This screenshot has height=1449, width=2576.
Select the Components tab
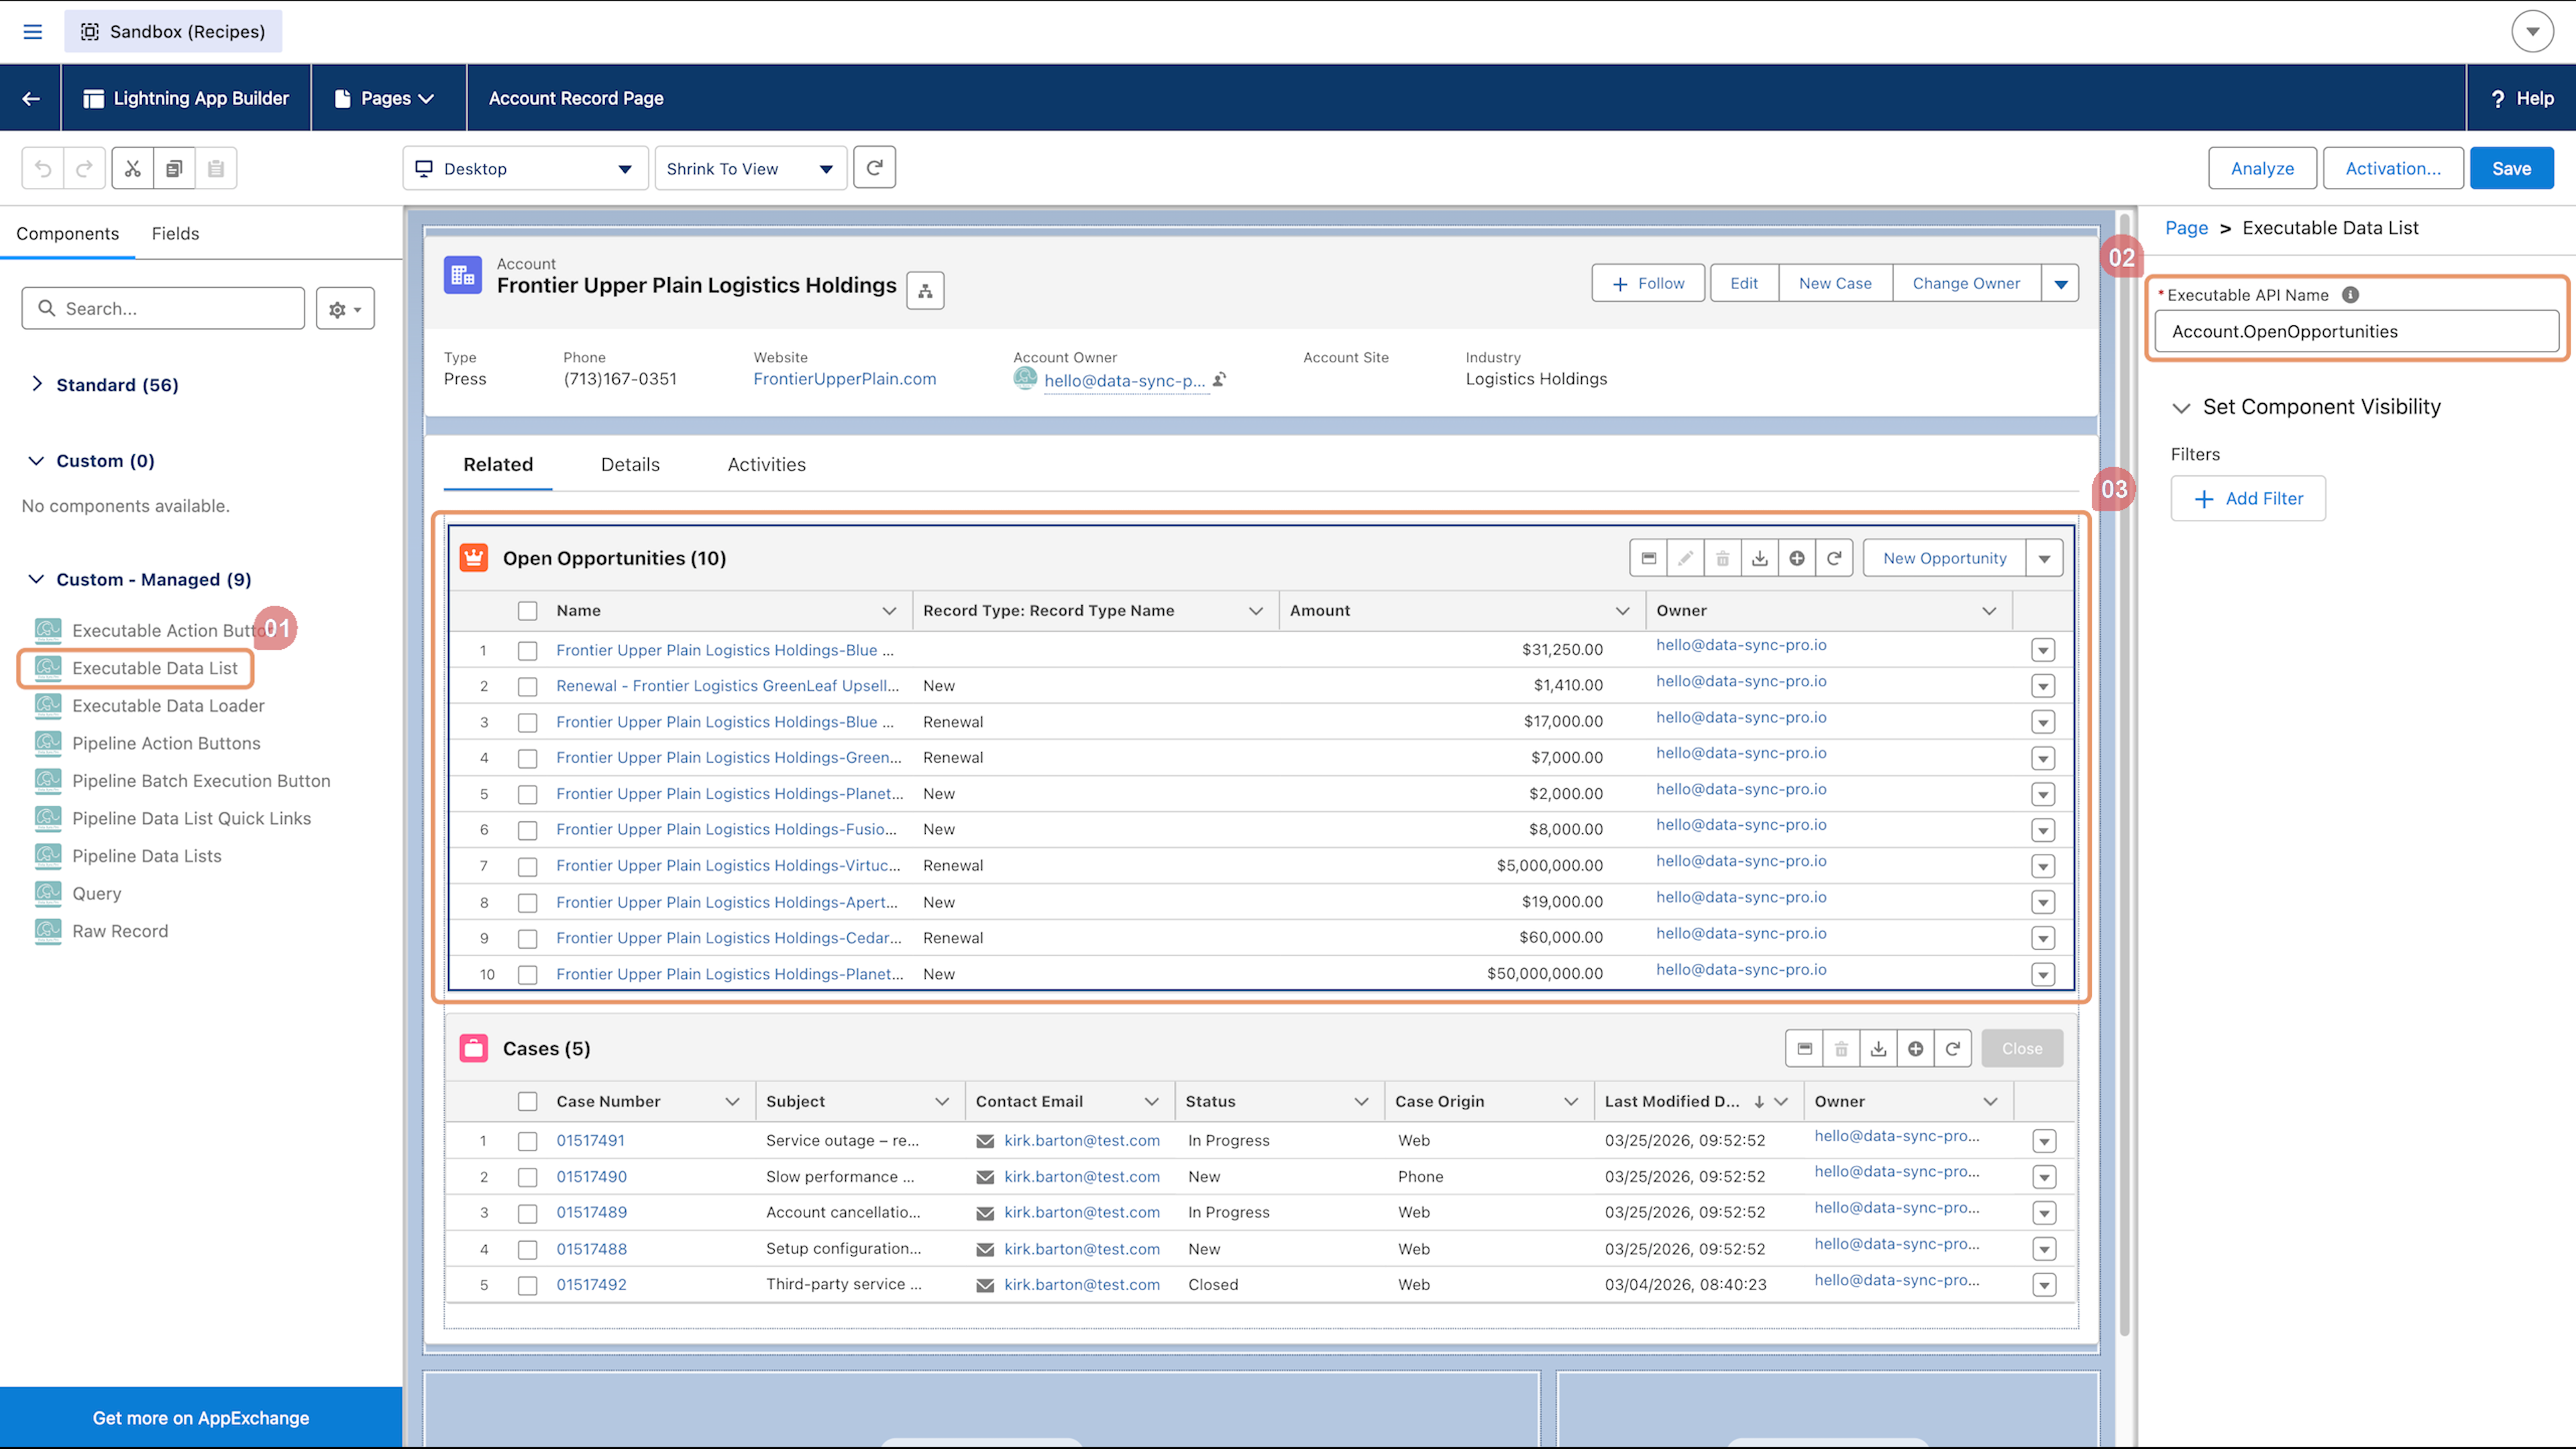67,233
